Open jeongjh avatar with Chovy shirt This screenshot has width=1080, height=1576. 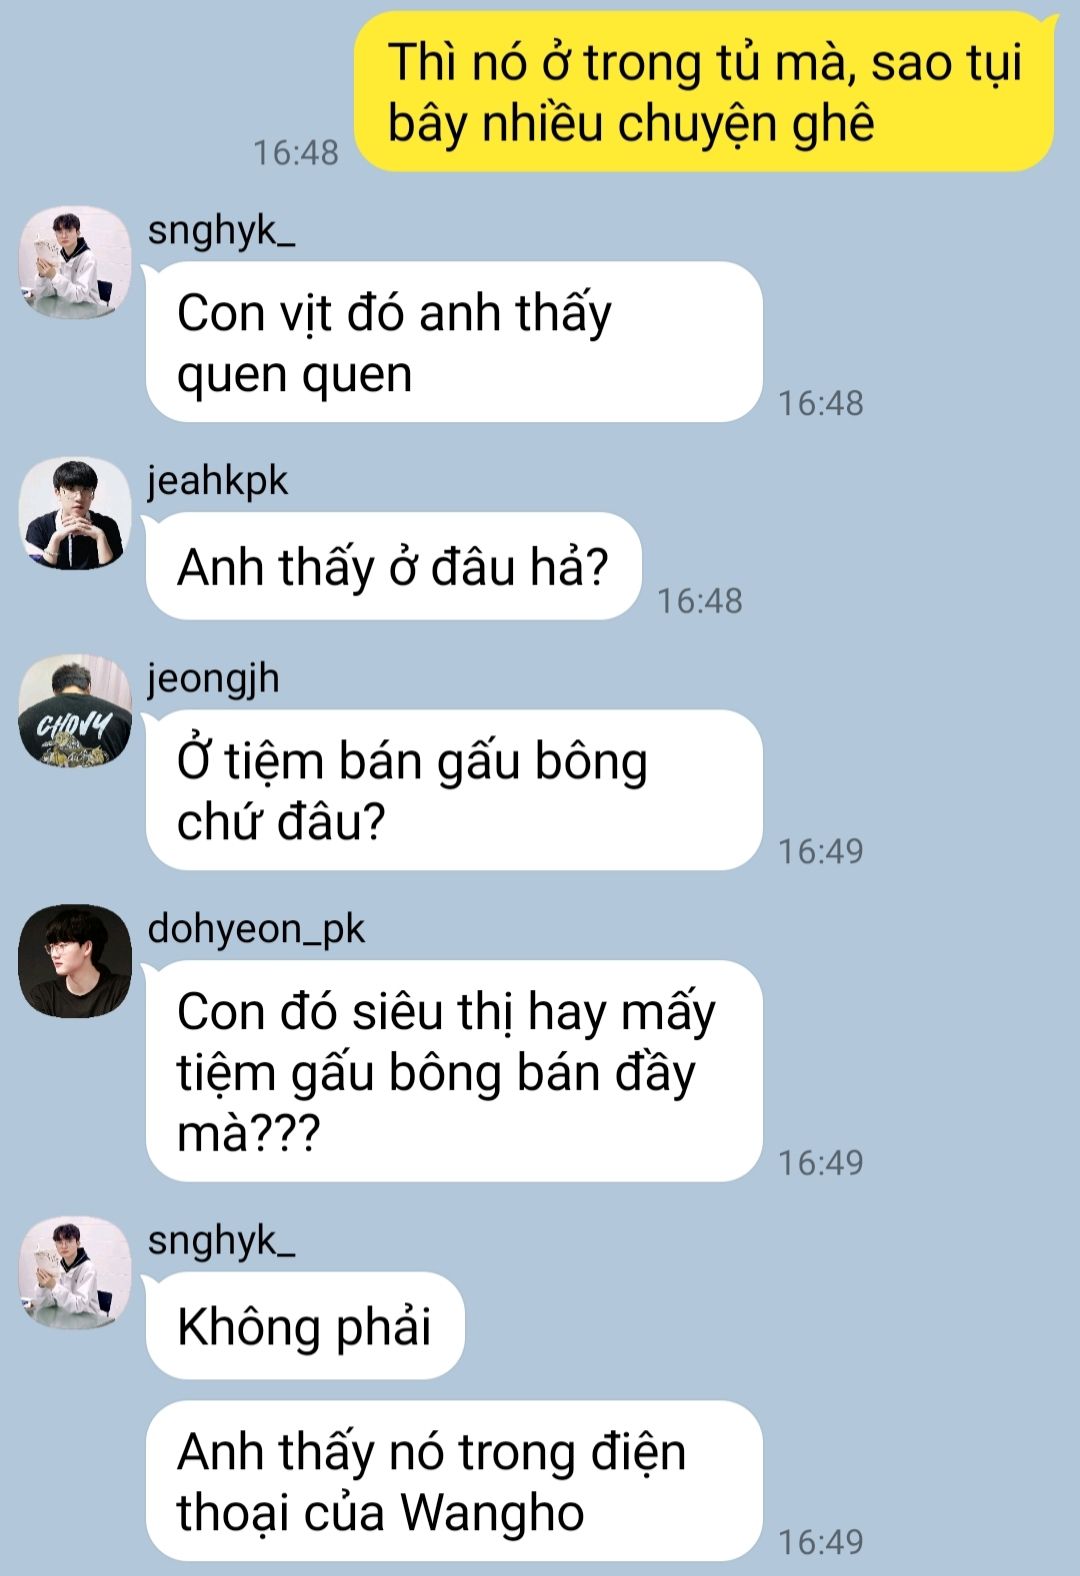75,711
